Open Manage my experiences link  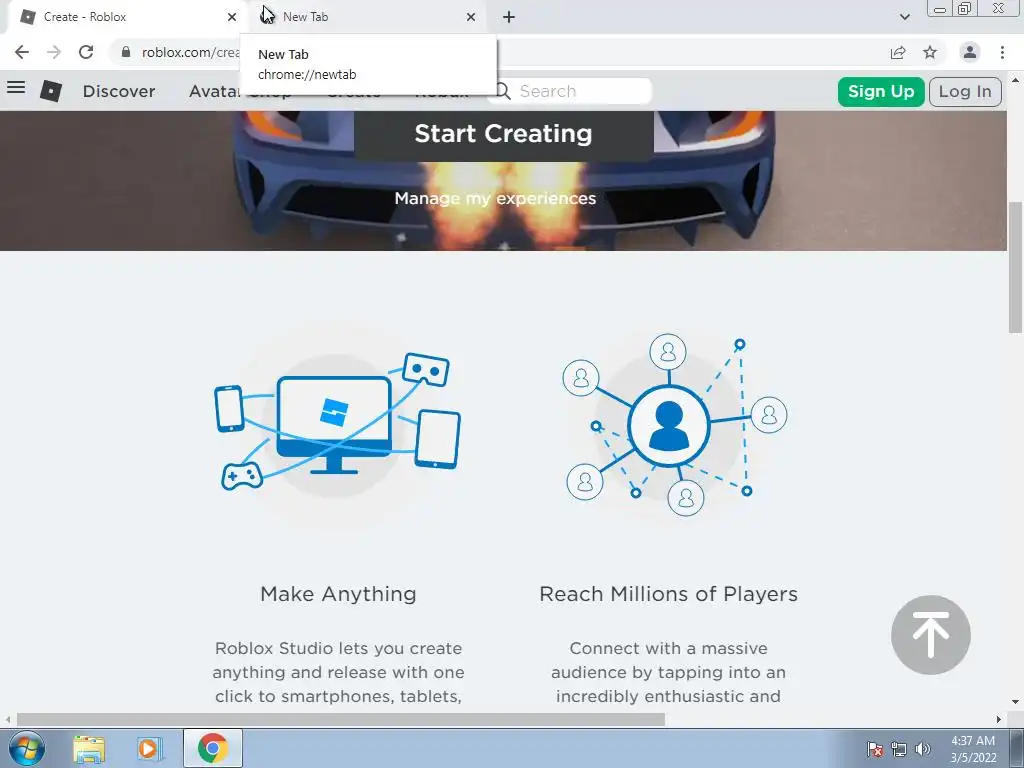coord(495,198)
